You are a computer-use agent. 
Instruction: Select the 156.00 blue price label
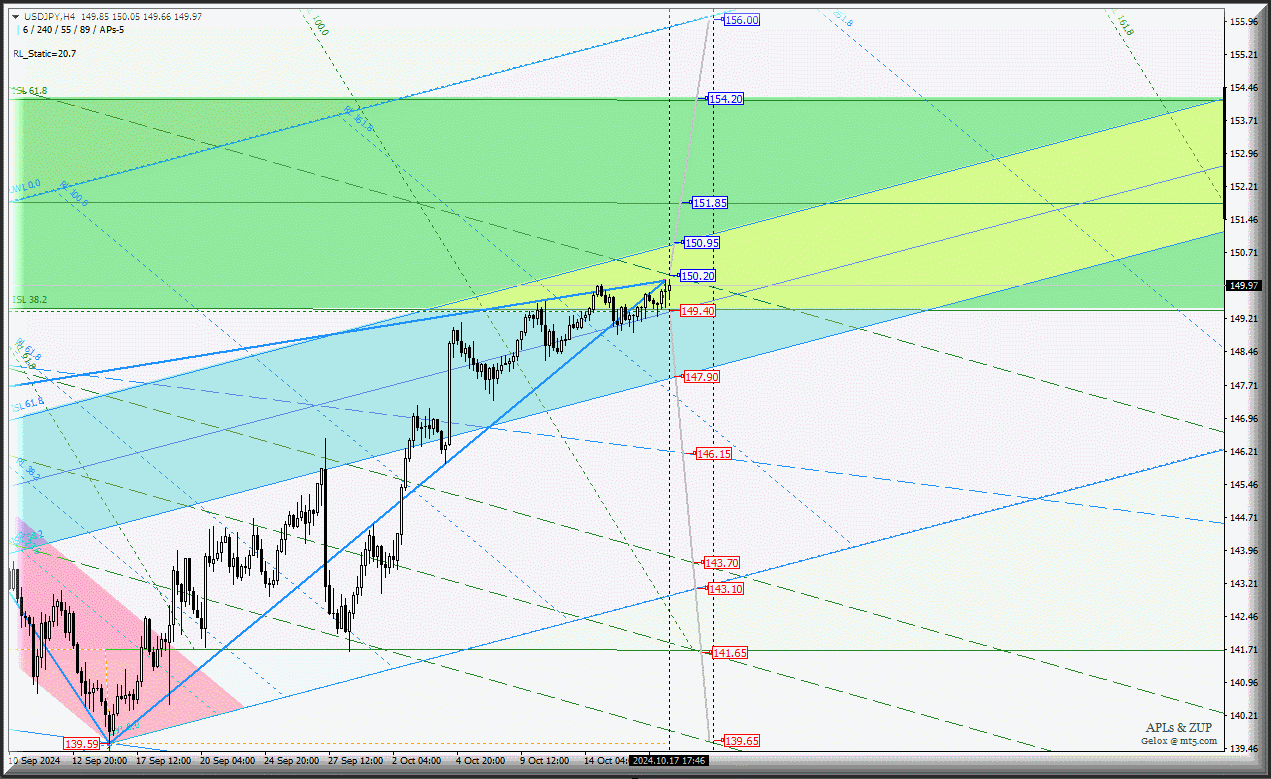pos(742,20)
